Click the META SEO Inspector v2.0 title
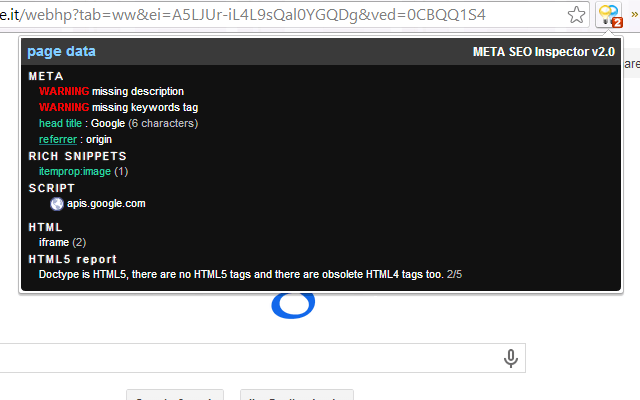The width and height of the screenshot is (640, 400). point(544,52)
